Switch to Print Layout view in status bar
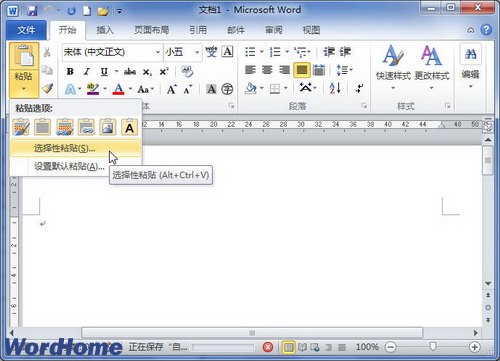Screen dimensions: 500x361 point(289,347)
